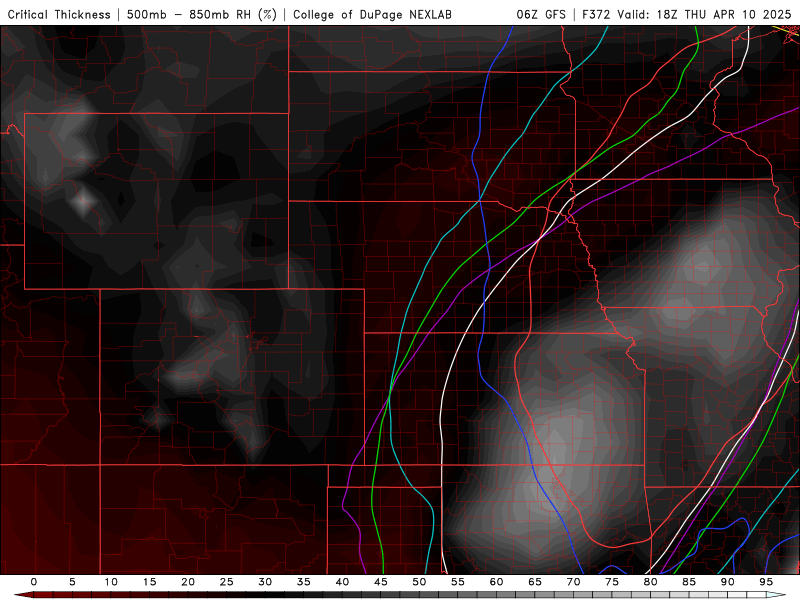Image resolution: width=800 pixels, height=600 pixels.
Task: Select the colorbar label '95'
Action: (x=766, y=582)
